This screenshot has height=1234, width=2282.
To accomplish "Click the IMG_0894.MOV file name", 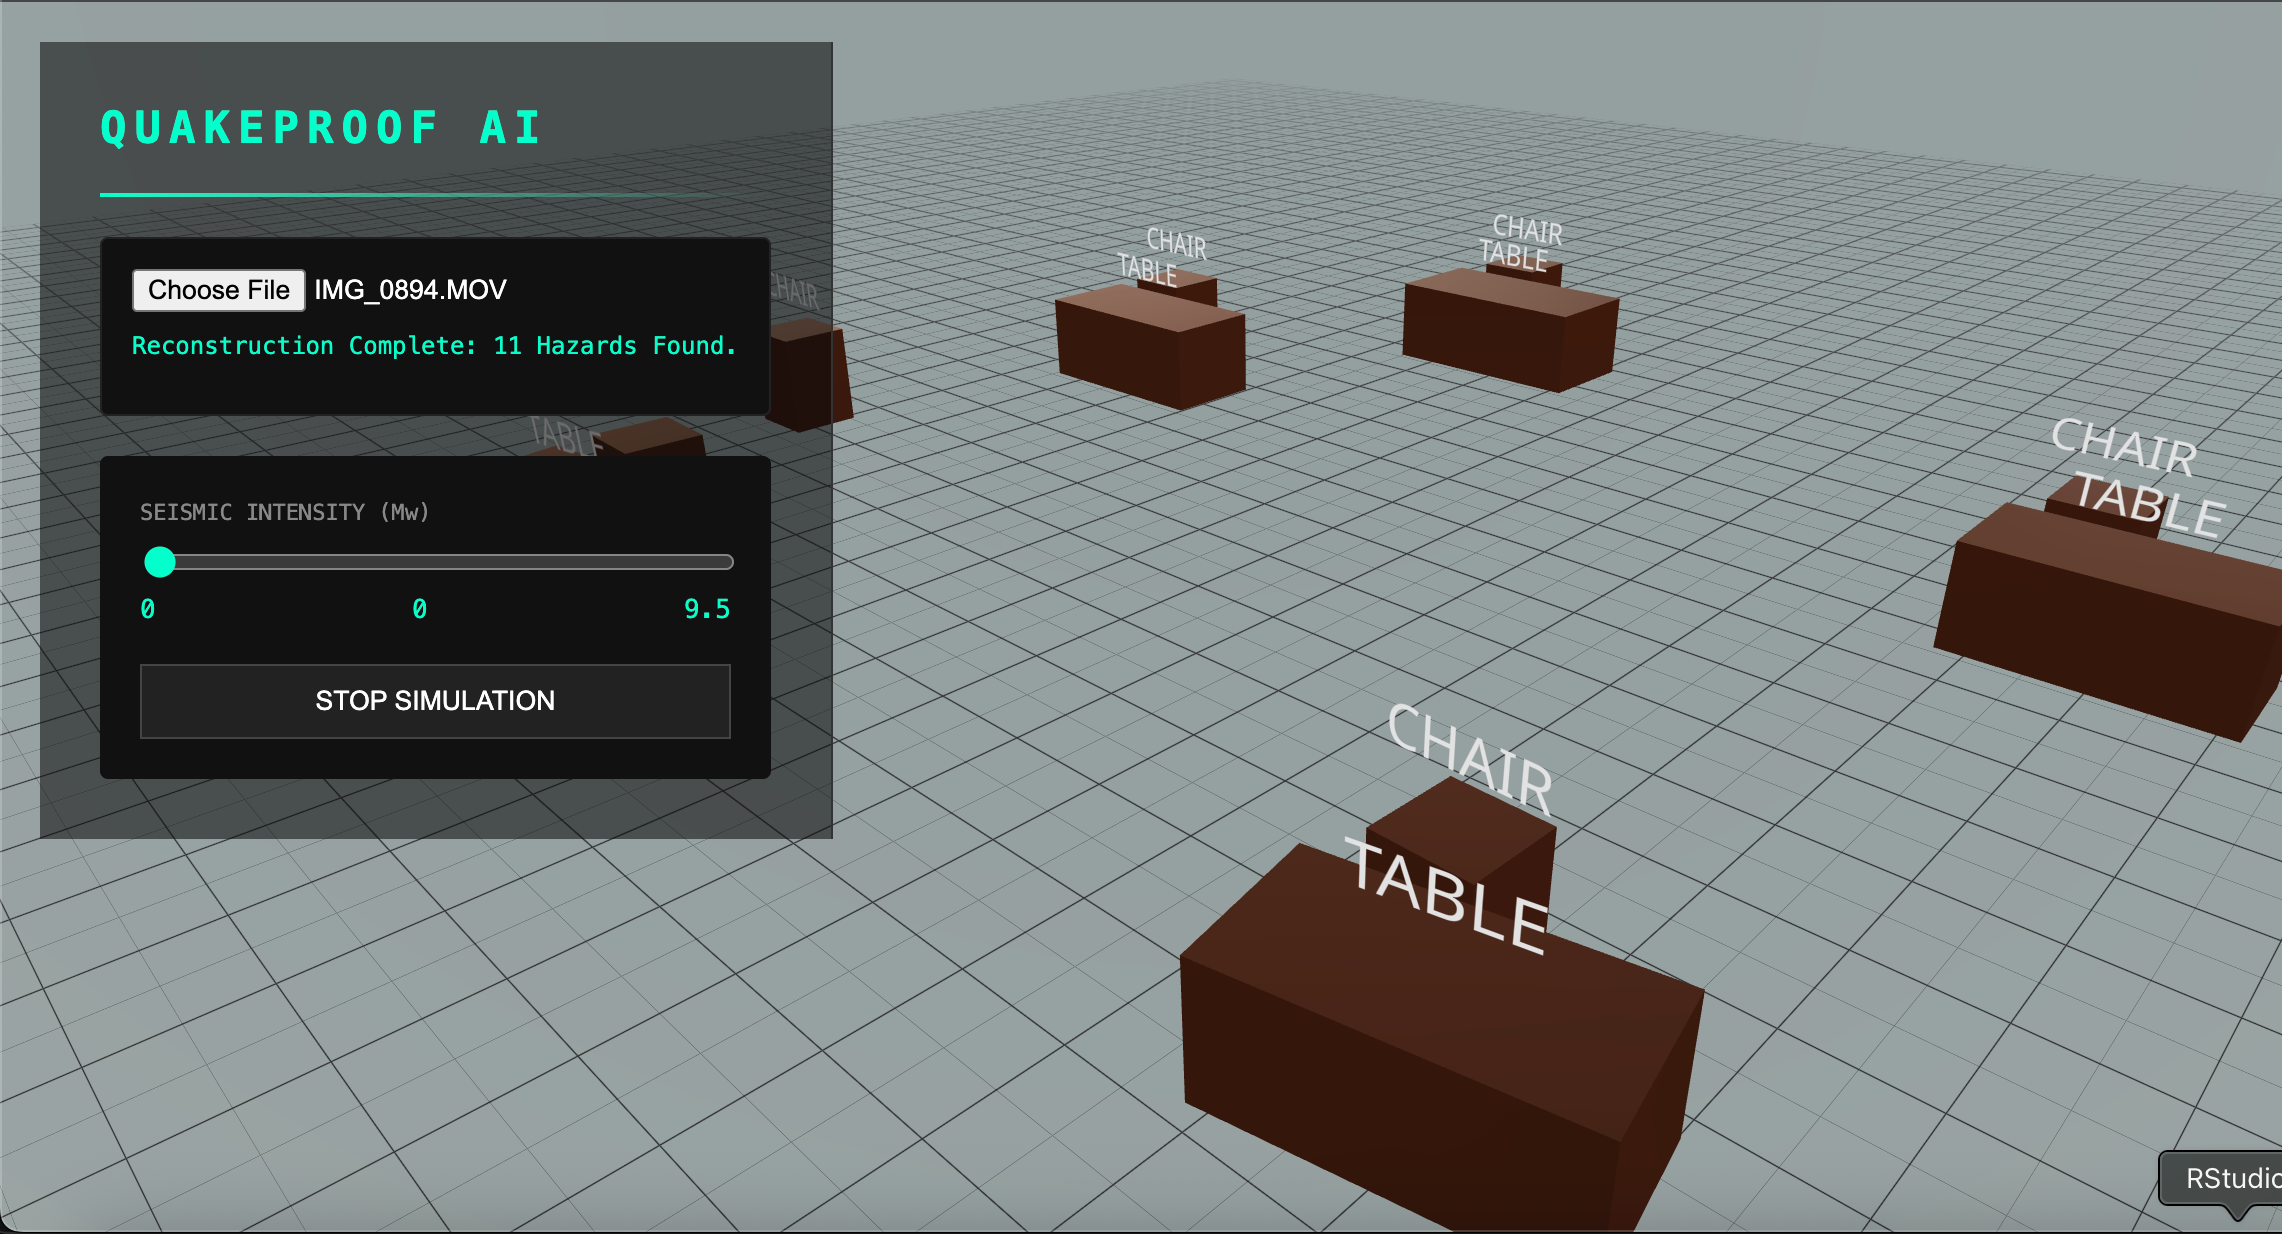I will 410,290.
